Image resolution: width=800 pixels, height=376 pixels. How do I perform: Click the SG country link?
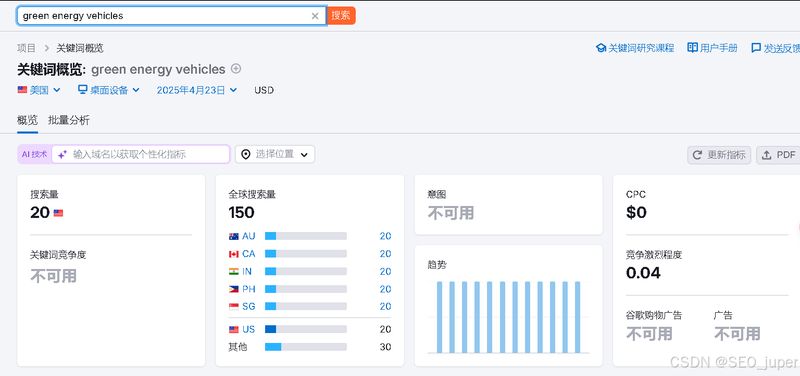[x=249, y=306]
